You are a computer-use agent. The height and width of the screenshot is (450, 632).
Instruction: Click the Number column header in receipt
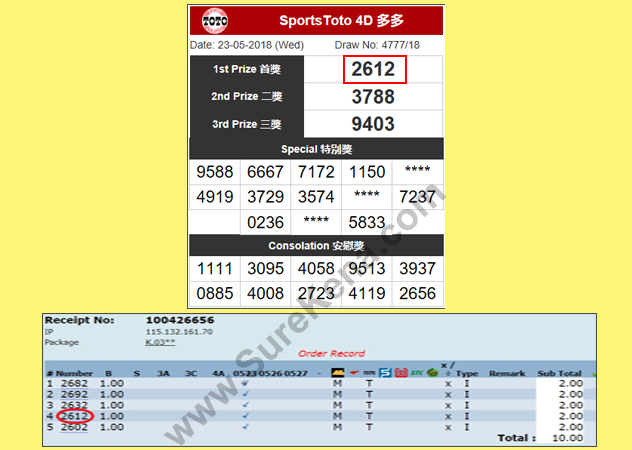pyautogui.click(x=74, y=373)
